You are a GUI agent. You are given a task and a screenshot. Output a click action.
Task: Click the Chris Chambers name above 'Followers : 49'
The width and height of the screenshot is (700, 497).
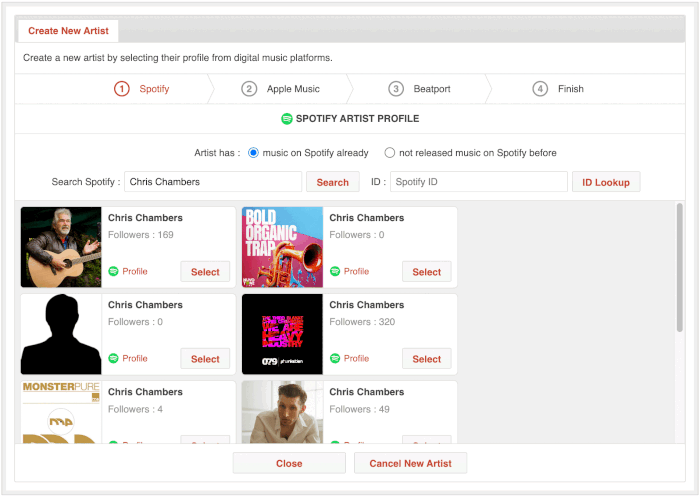coord(367,392)
